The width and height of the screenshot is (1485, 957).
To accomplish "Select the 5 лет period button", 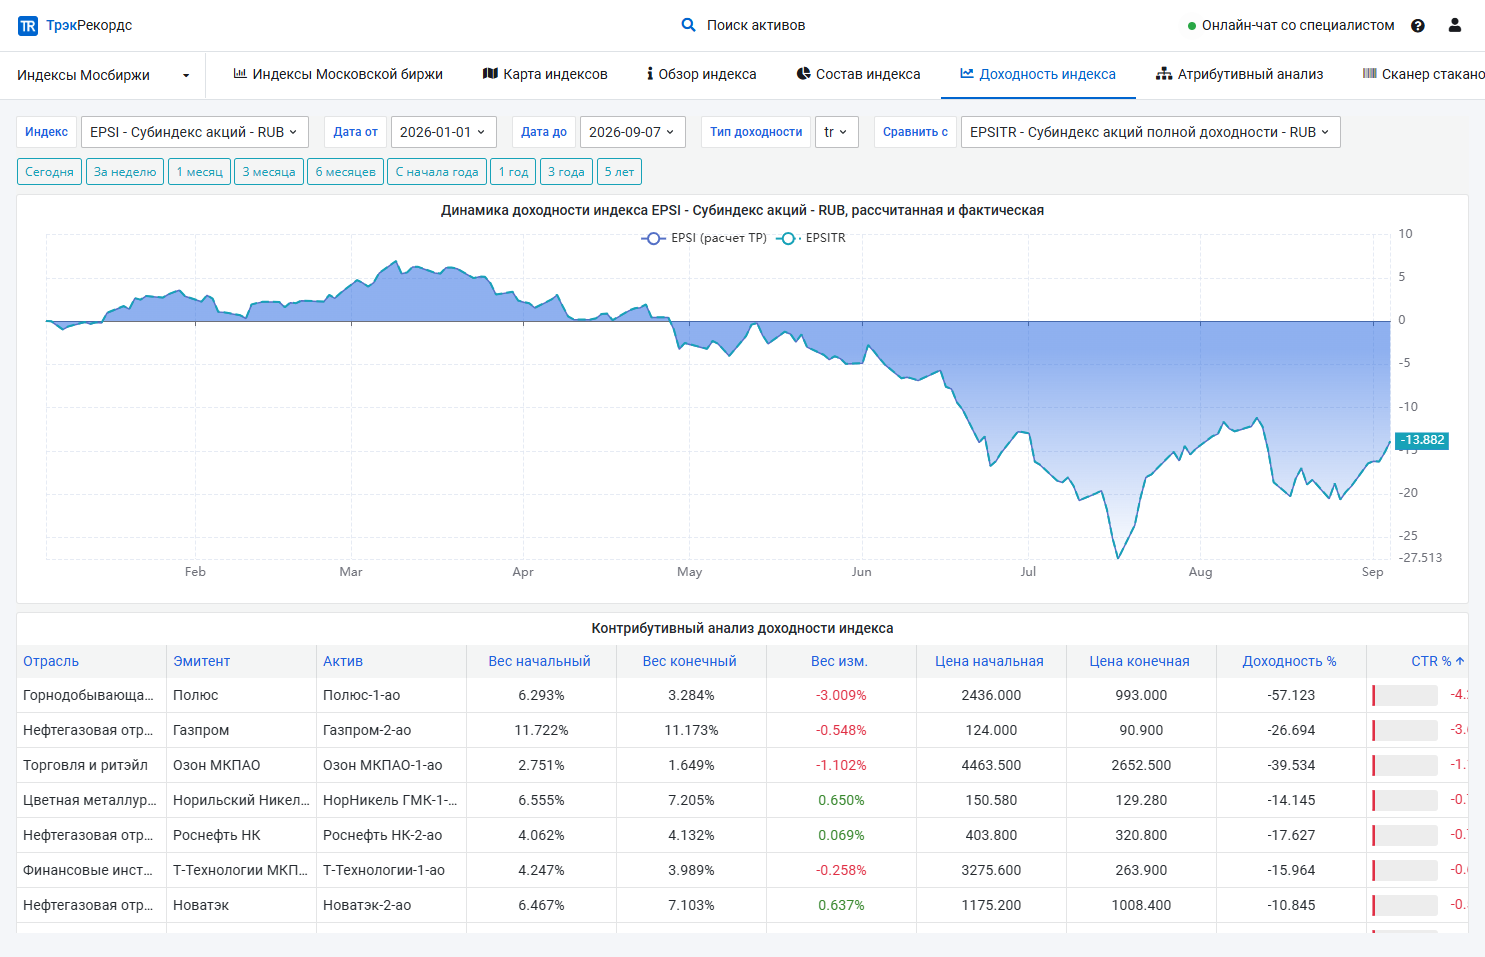I will (619, 172).
